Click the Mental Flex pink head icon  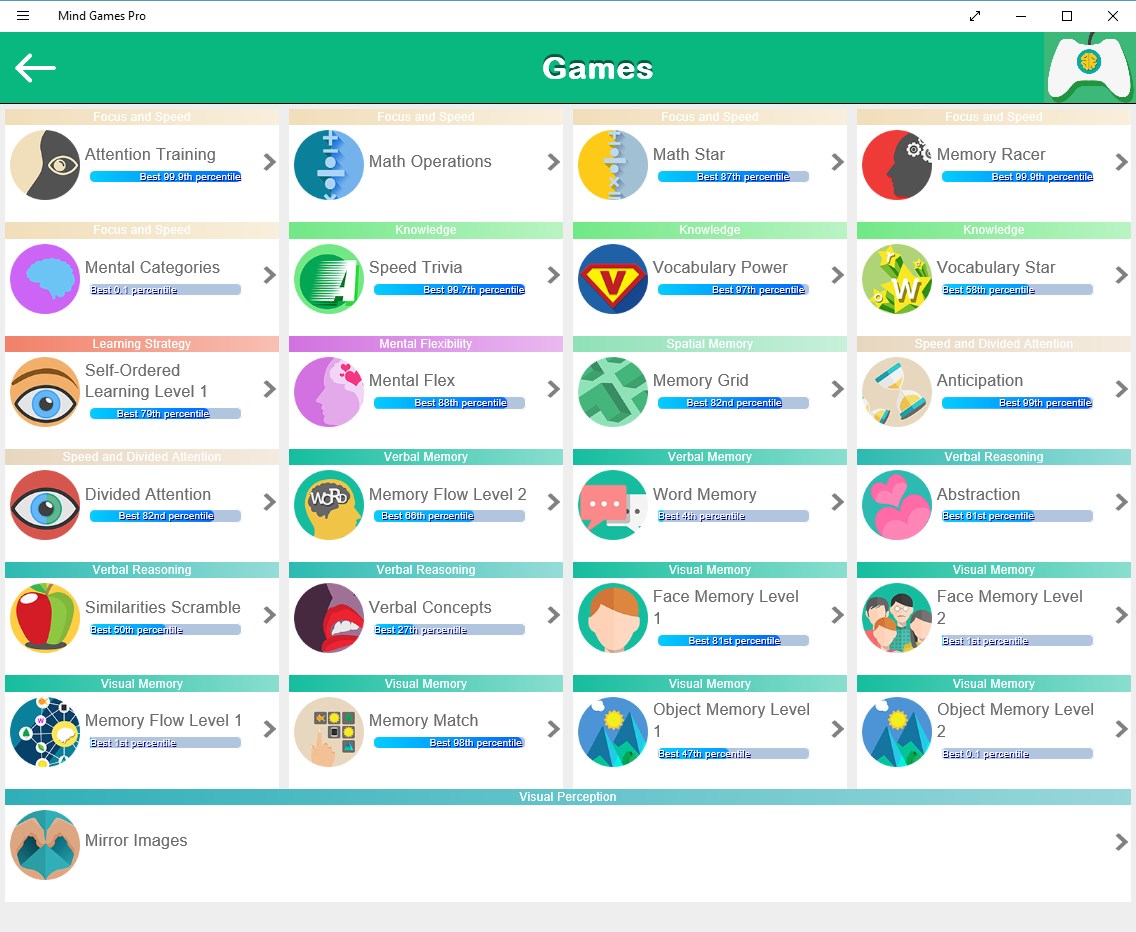[x=329, y=391]
